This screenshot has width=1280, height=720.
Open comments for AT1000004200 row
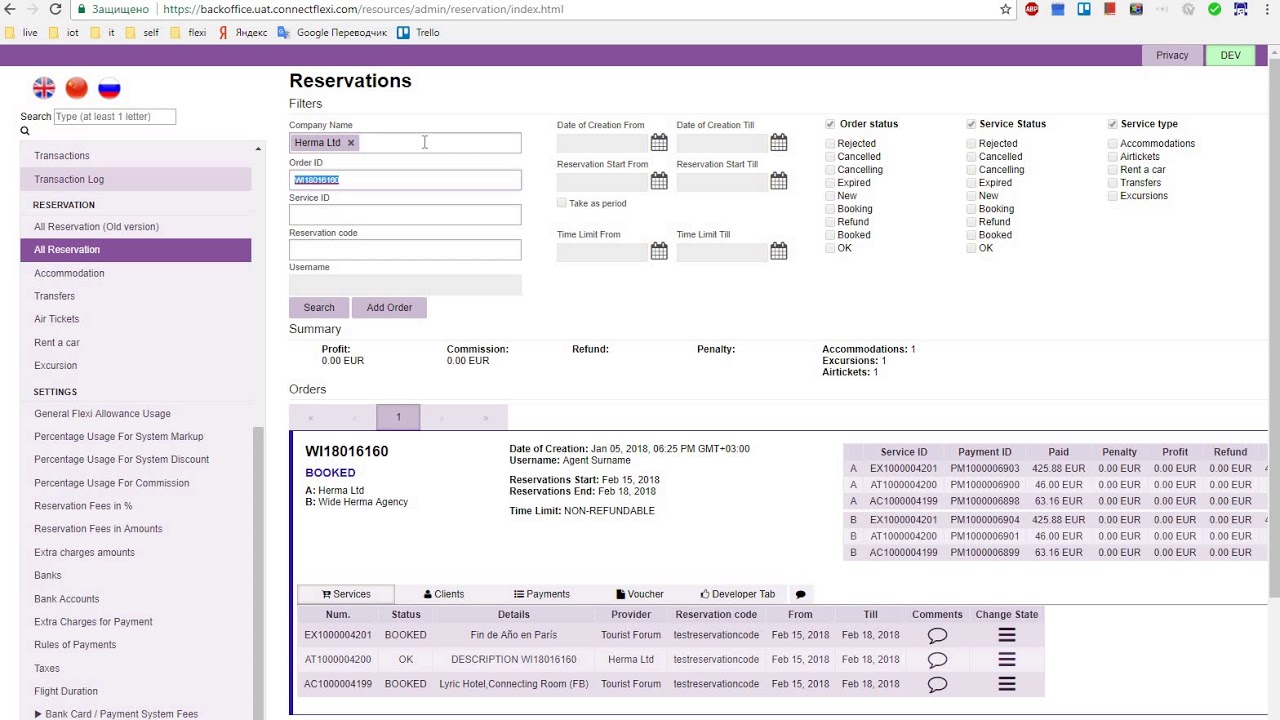pyautogui.click(x=937, y=660)
